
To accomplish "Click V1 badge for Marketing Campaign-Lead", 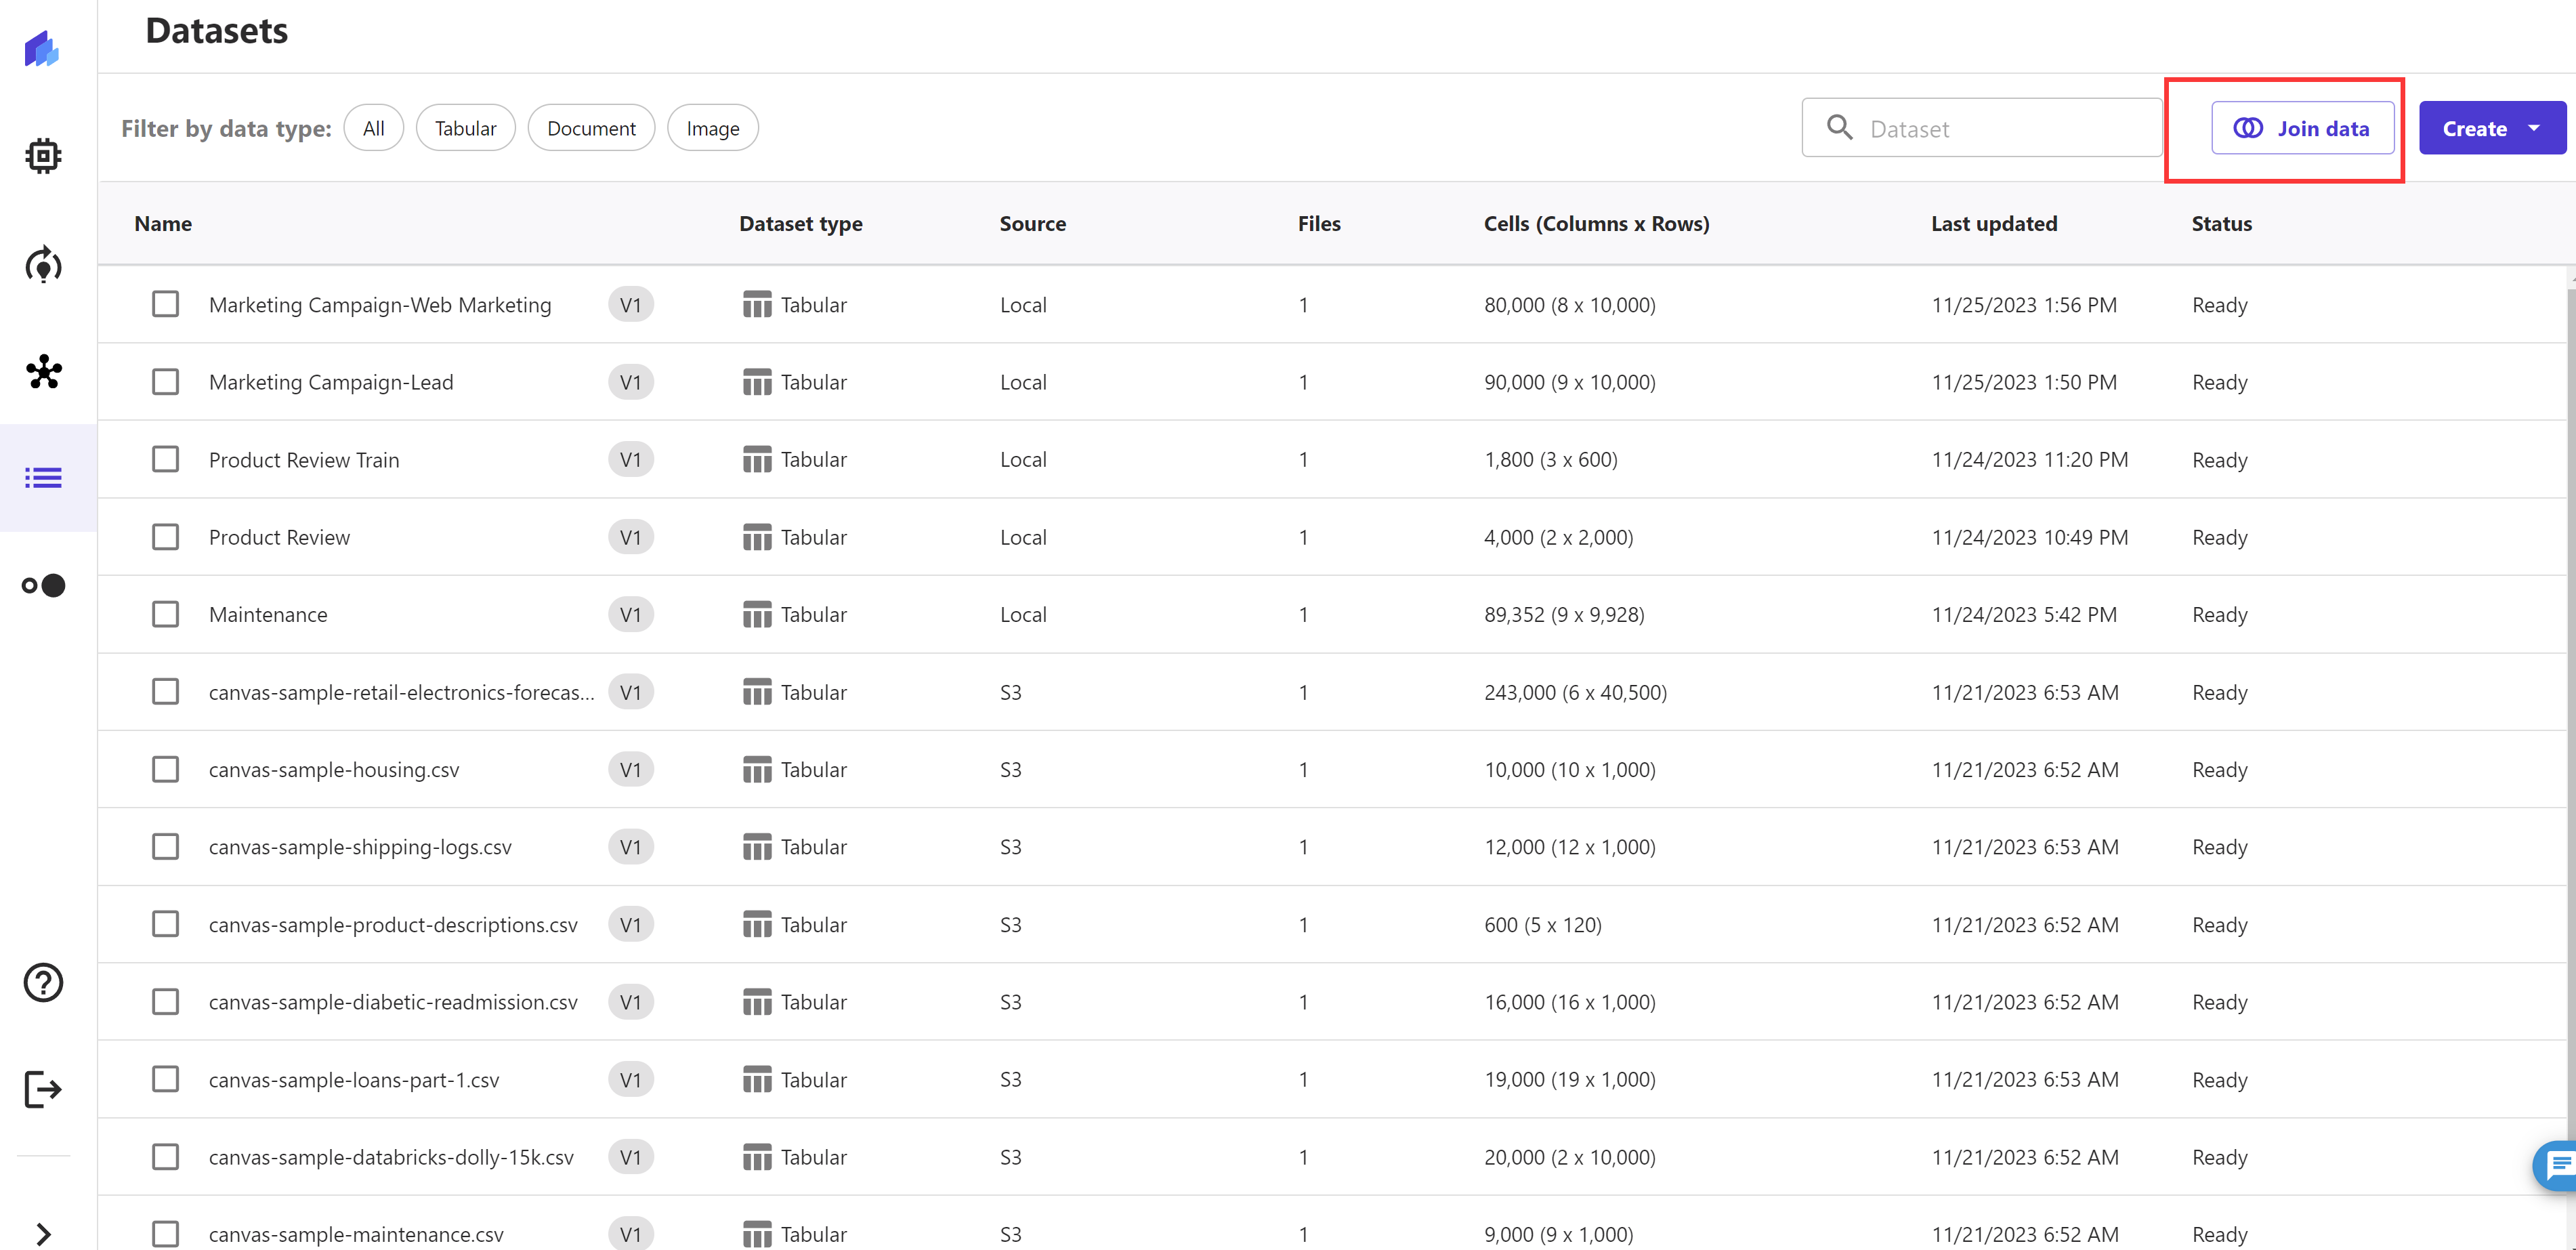I will click(x=630, y=382).
